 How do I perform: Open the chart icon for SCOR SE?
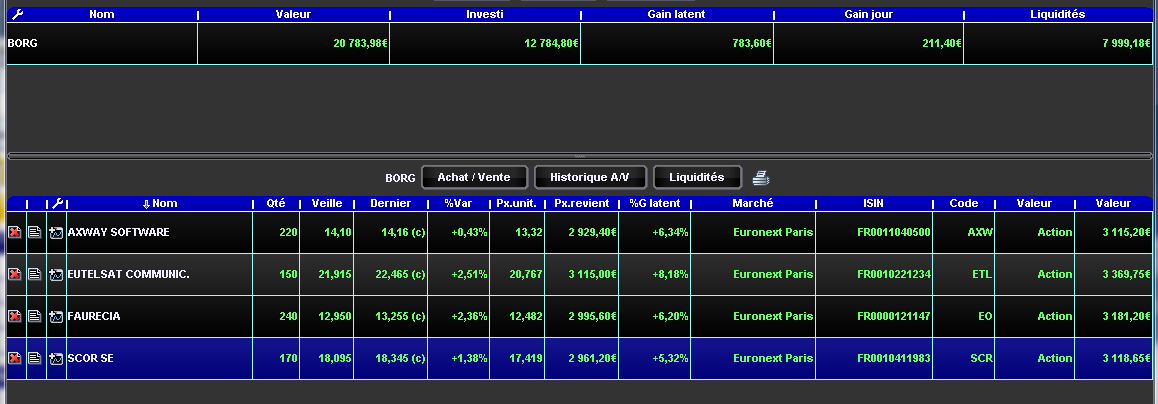coord(56,358)
